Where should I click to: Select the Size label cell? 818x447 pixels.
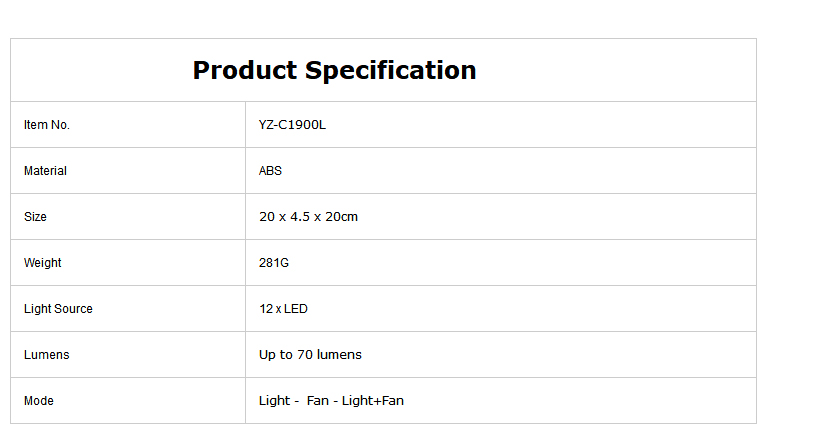coord(128,216)
